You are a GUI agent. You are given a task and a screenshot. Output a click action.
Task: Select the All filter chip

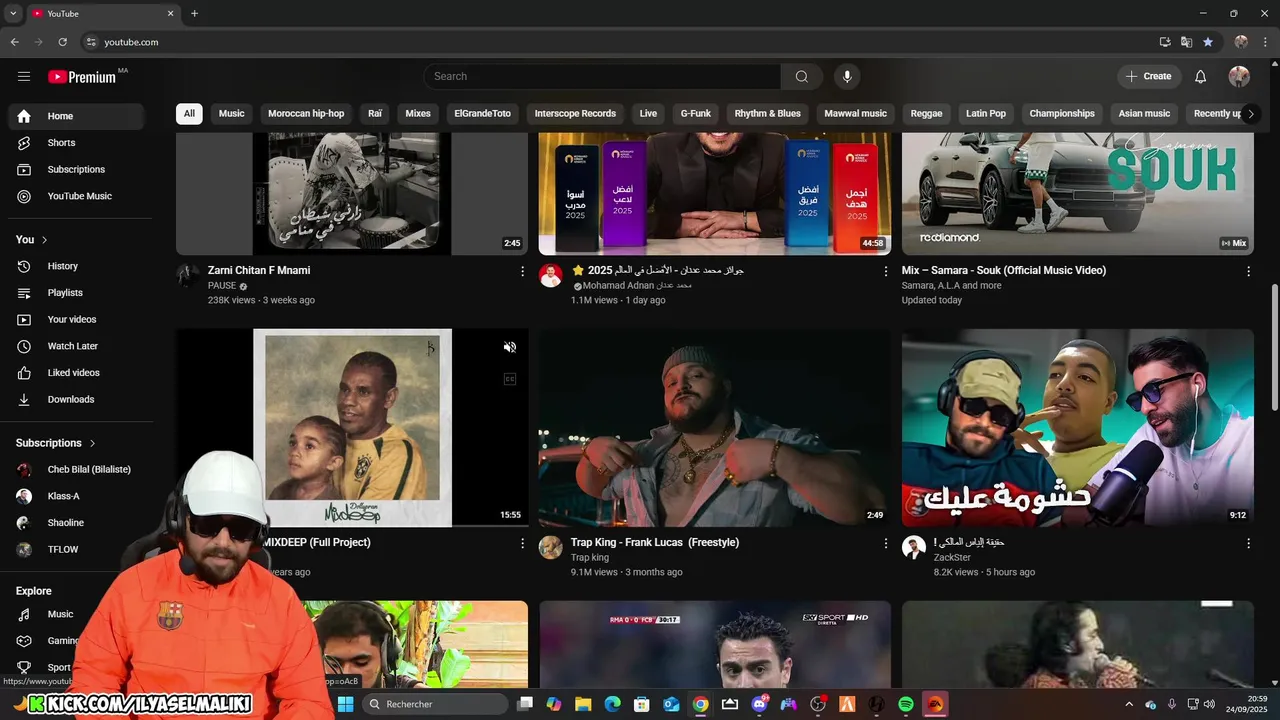coord(189,113)
